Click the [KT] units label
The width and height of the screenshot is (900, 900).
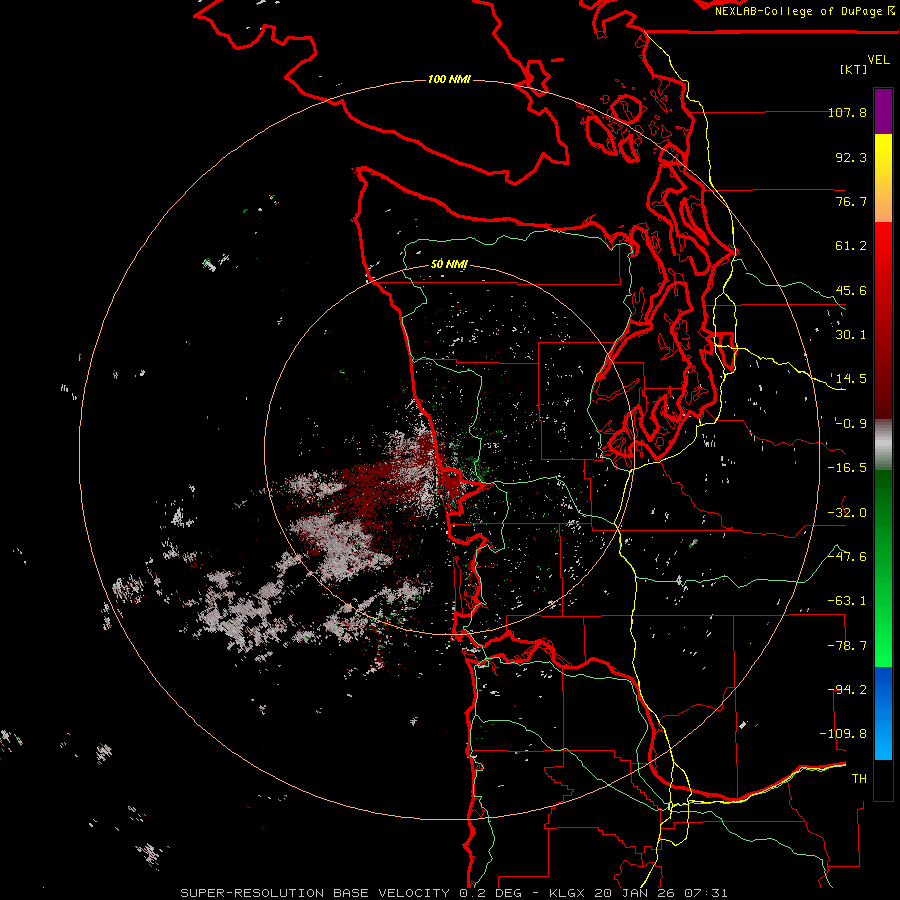(x=854, y=69)
